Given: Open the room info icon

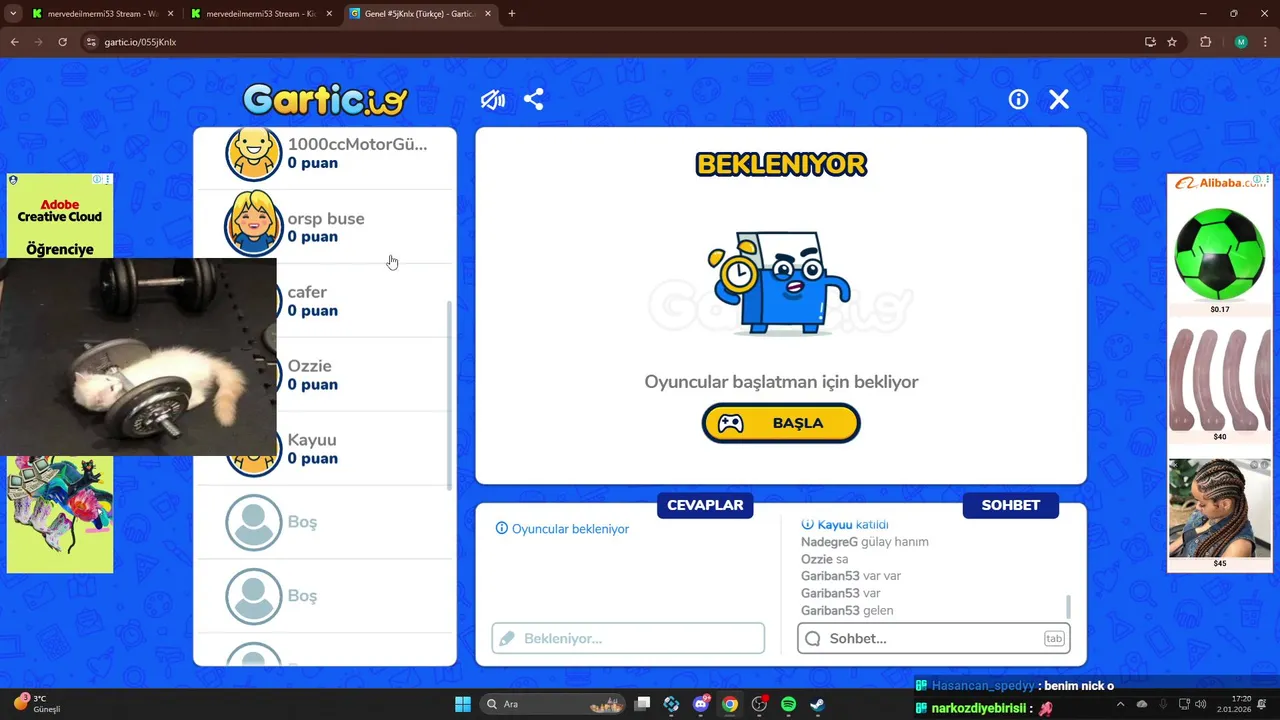Looking at the screenshot, I should tap(1018, 99).
